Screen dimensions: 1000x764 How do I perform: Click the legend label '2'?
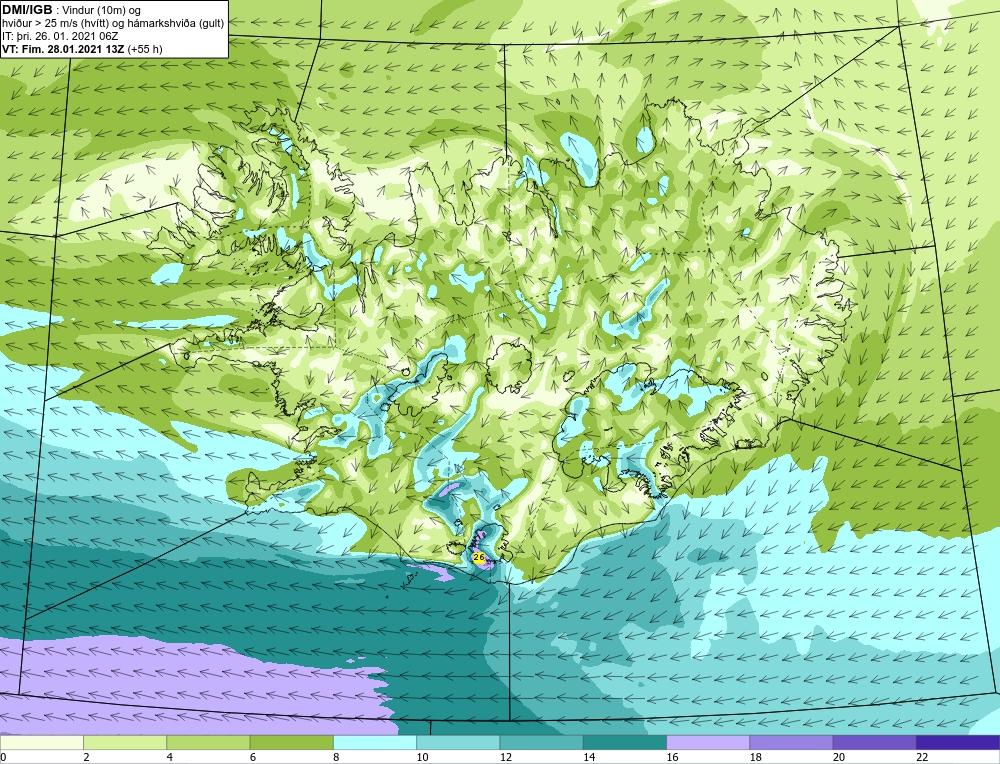[86, 757]
